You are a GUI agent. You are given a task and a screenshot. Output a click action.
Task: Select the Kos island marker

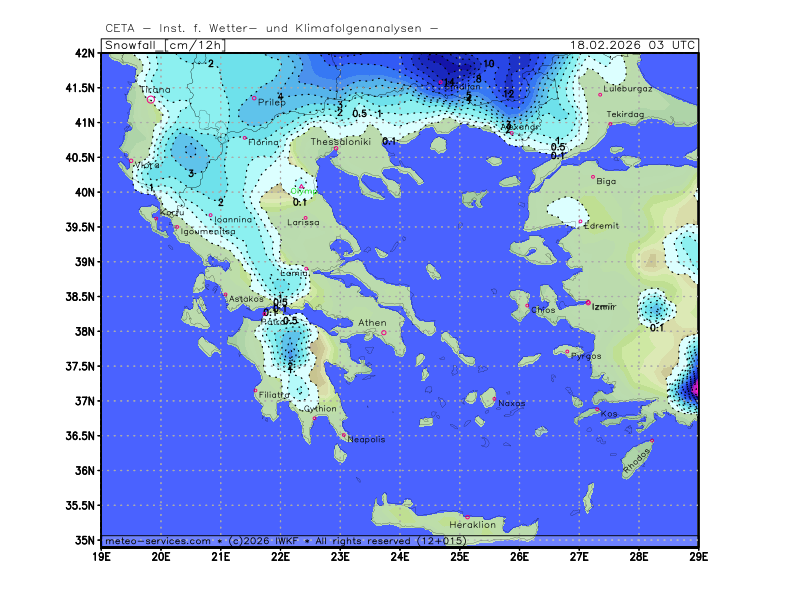tap(598, 410)
